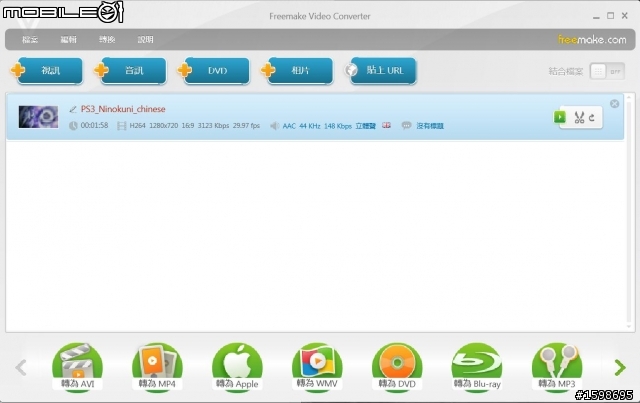Screen dimensions: 640x403
Task: Add a disc with the DVD button
Action: (215, 71)
